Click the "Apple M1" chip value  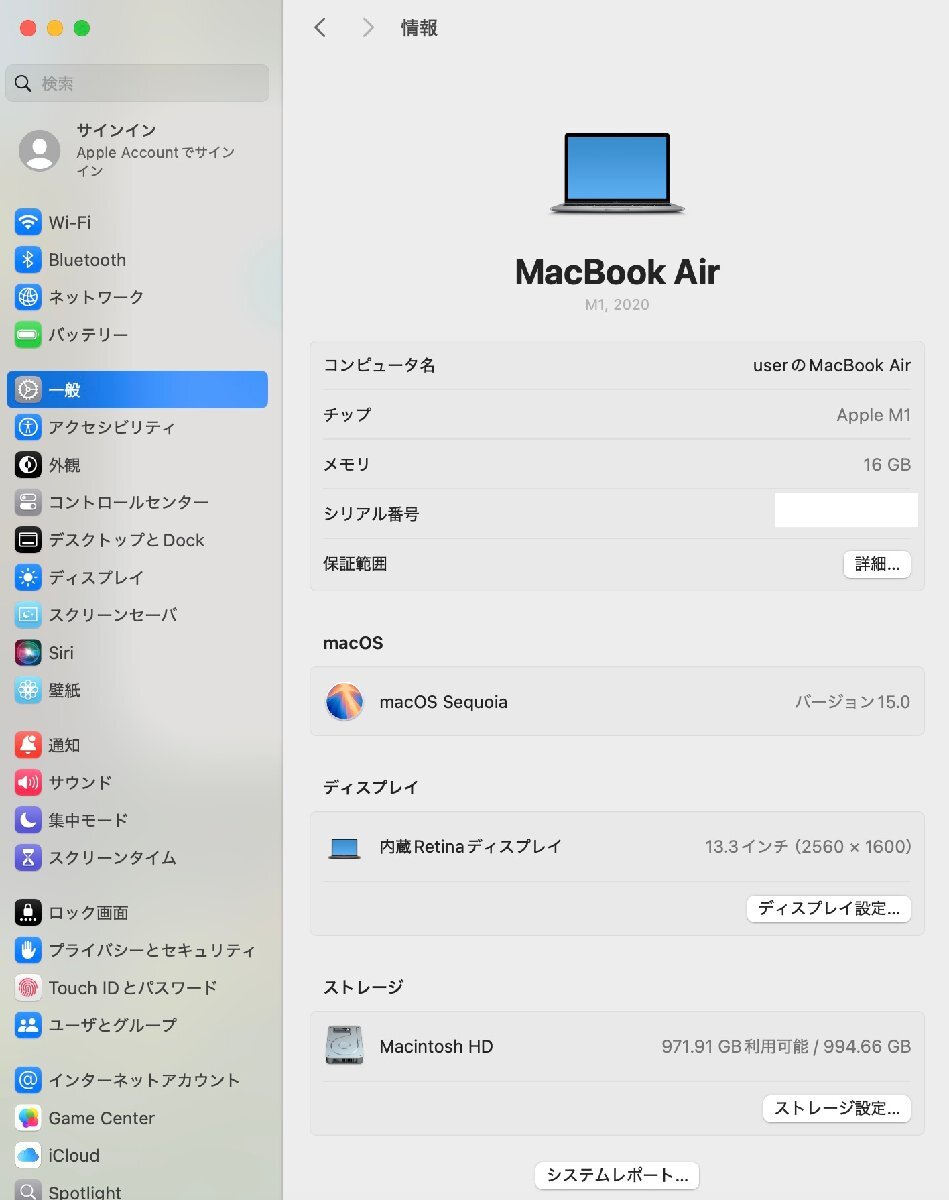point(874,415)
